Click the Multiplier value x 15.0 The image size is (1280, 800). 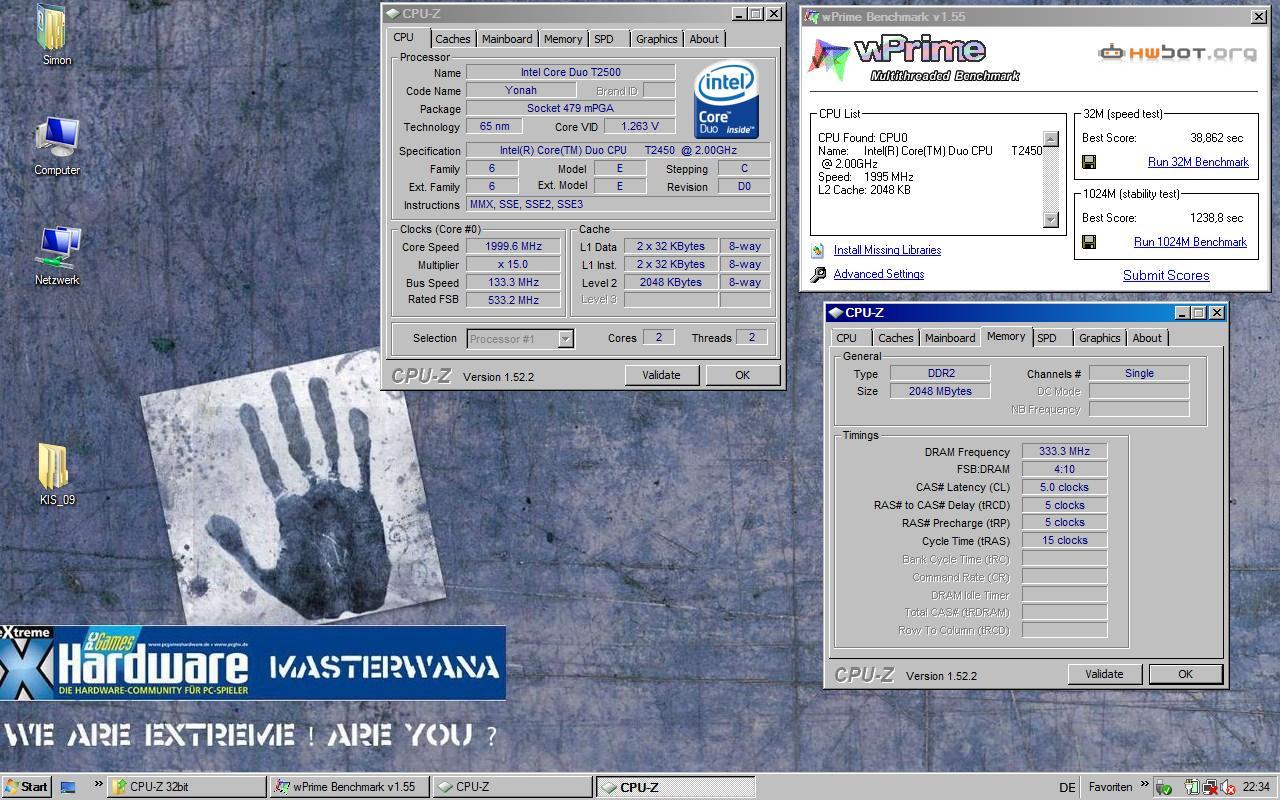[513, 265]
